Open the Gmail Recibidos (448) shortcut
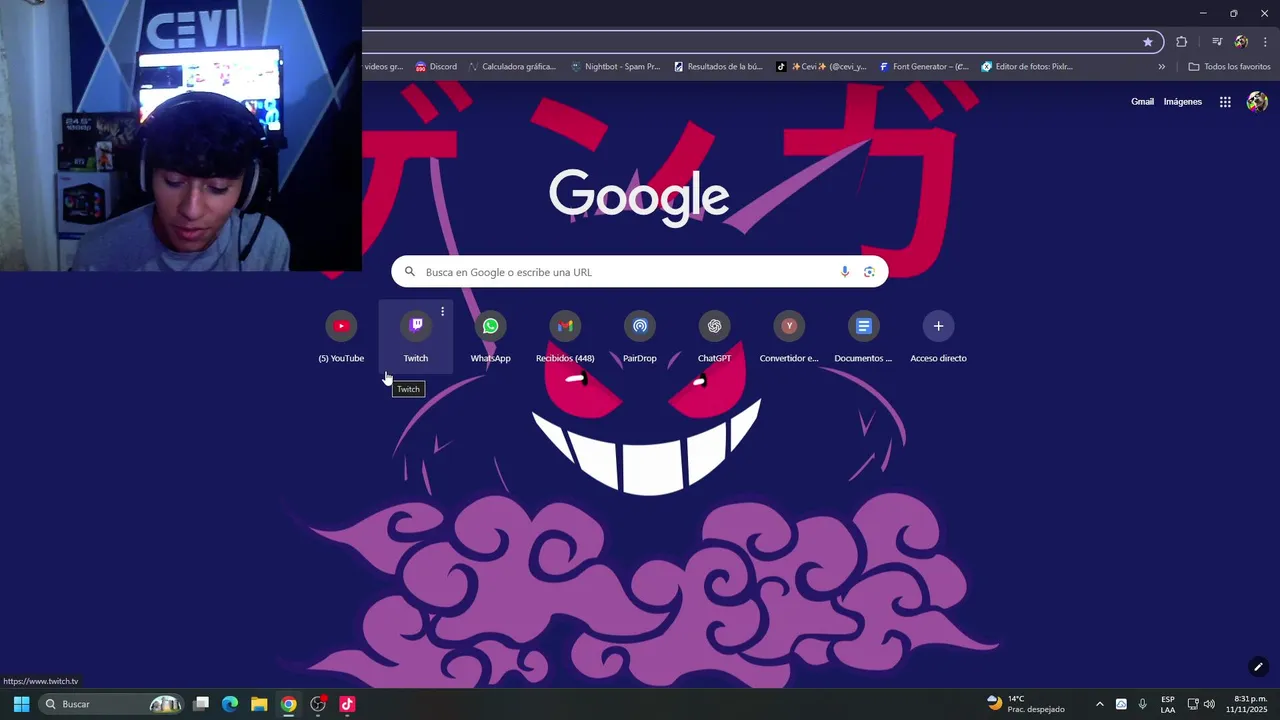Image resolution: width=1280 pixels, height=720 pixels. 565,337
